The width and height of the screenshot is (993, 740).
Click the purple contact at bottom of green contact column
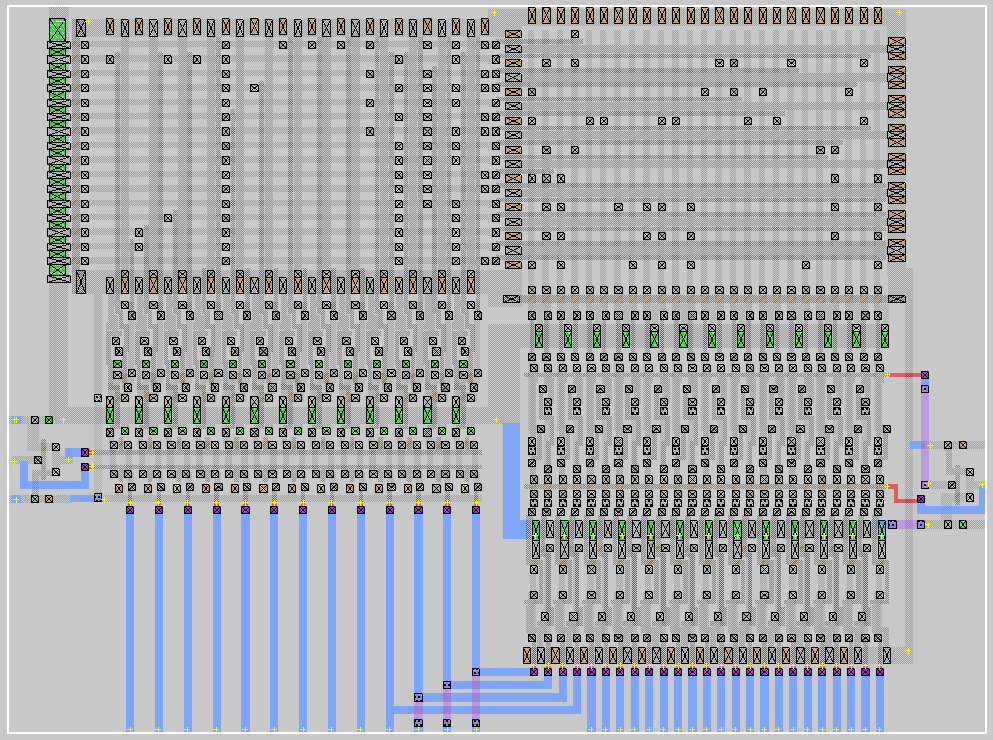pos(81,282)
